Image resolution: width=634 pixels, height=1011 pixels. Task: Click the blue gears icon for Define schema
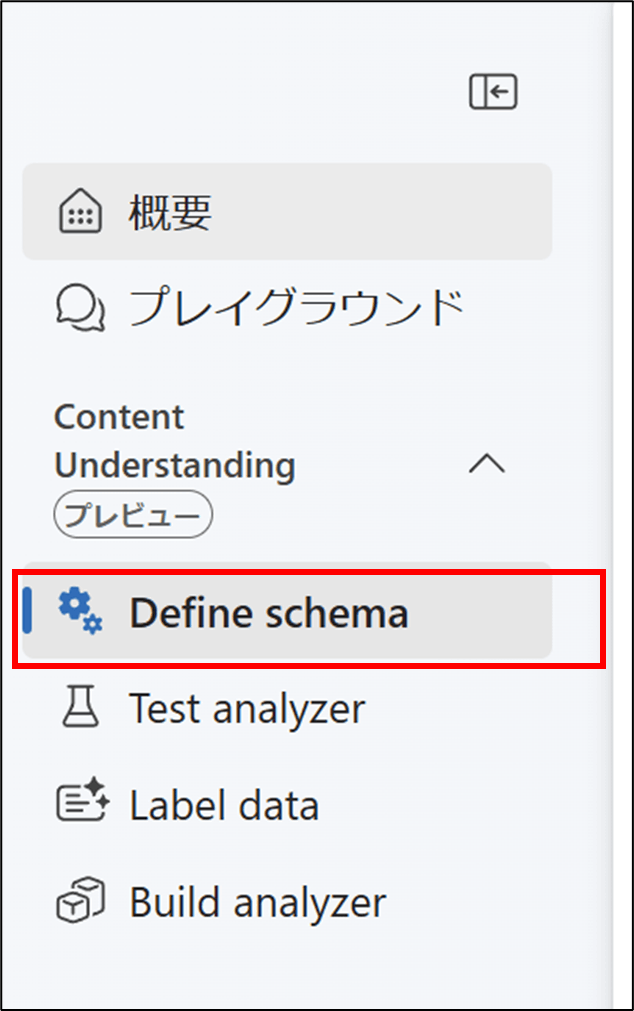click(x=81, y=611)
